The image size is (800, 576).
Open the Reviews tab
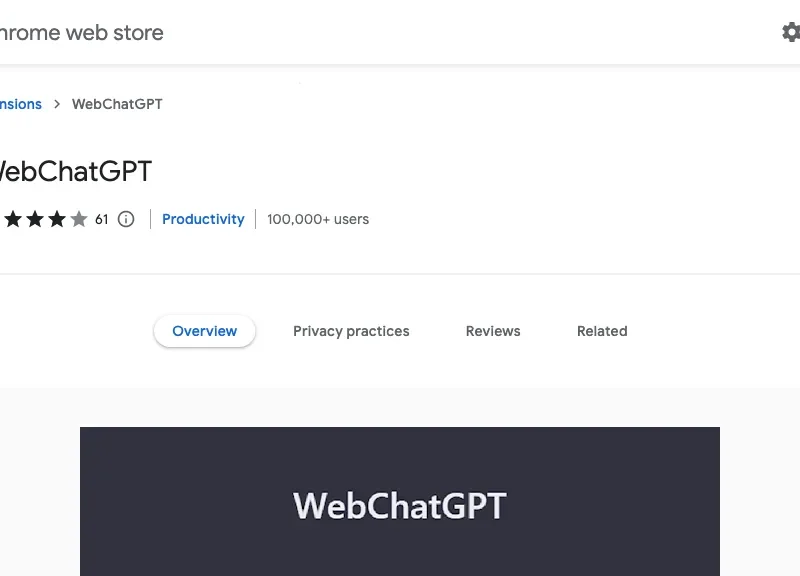click(492, 331)
